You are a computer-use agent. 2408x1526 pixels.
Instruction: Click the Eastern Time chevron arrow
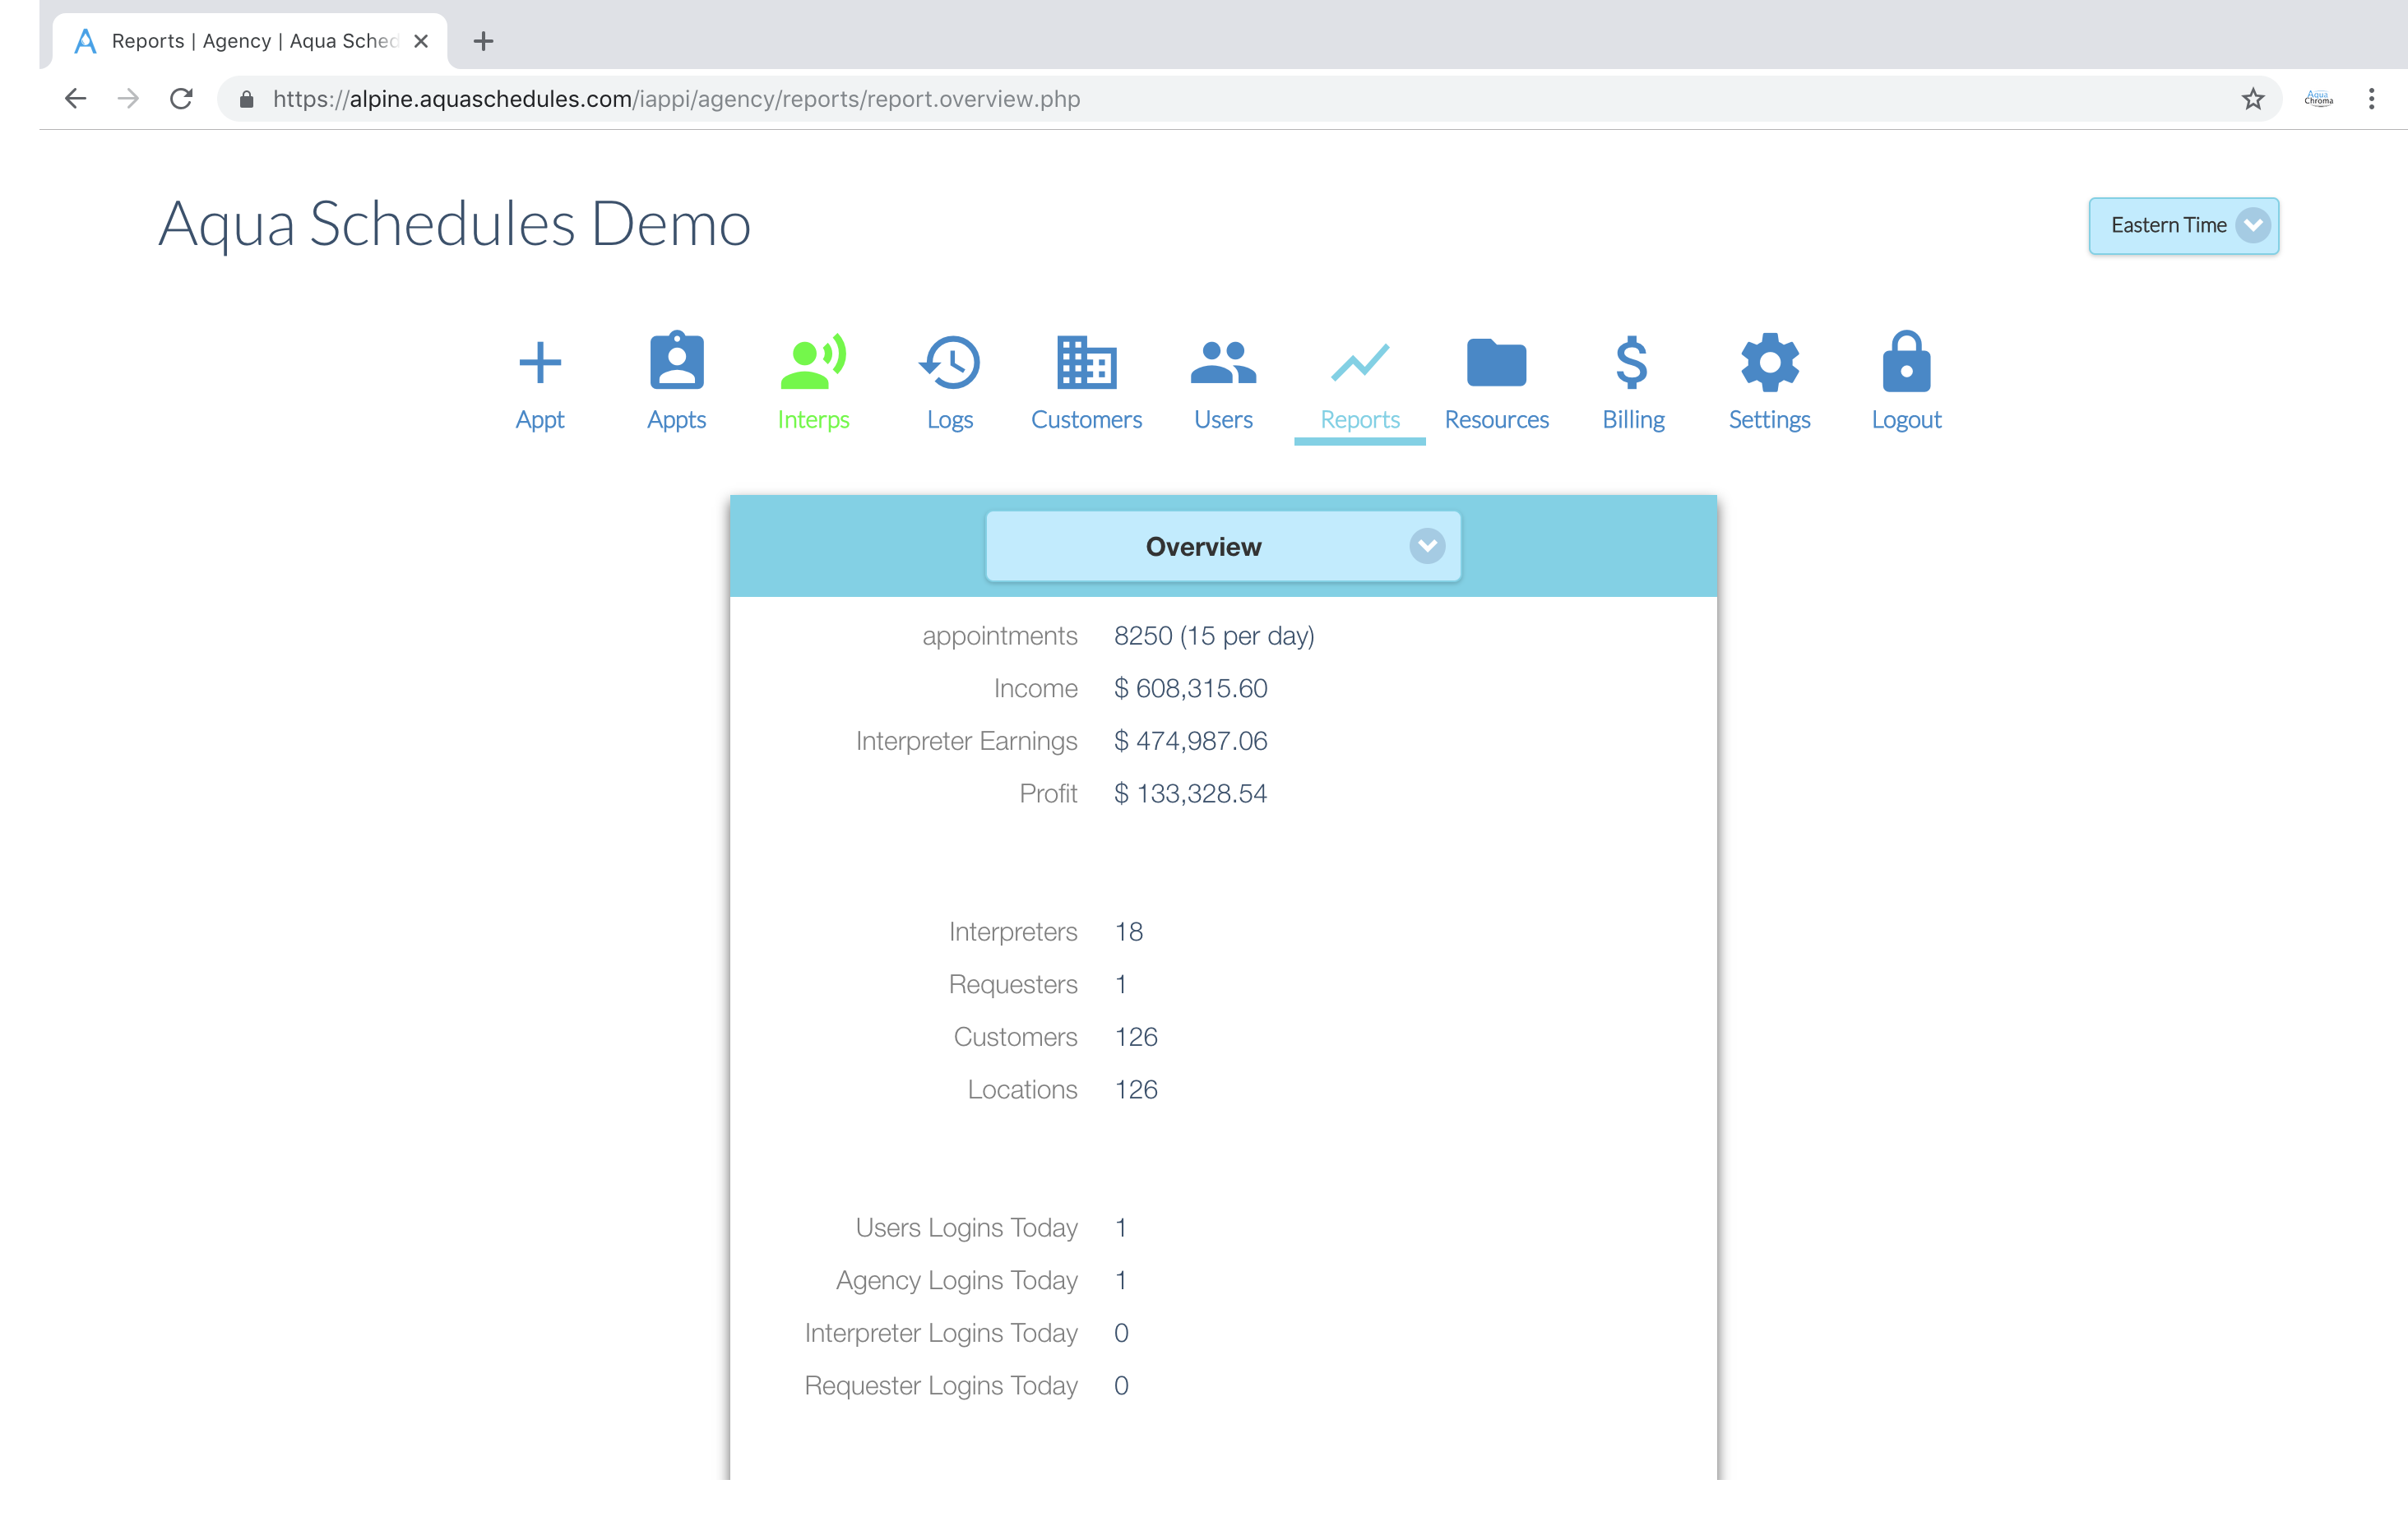pyautogui.click(x=2253, y=225)
